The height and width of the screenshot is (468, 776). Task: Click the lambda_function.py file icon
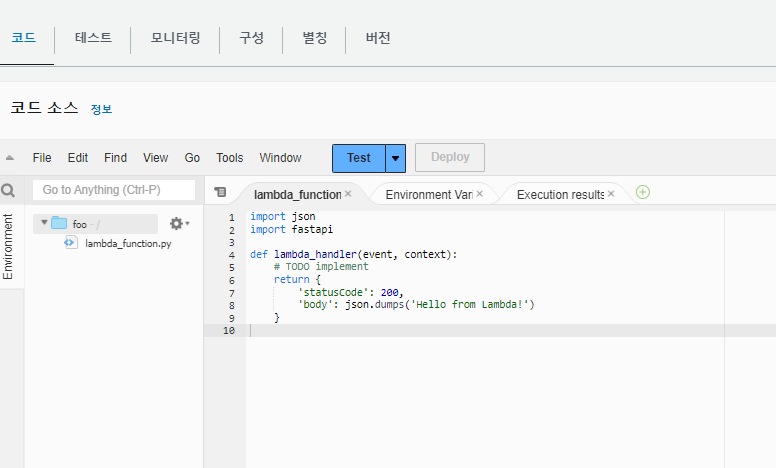pyautogui.click(x=71, y=243)
